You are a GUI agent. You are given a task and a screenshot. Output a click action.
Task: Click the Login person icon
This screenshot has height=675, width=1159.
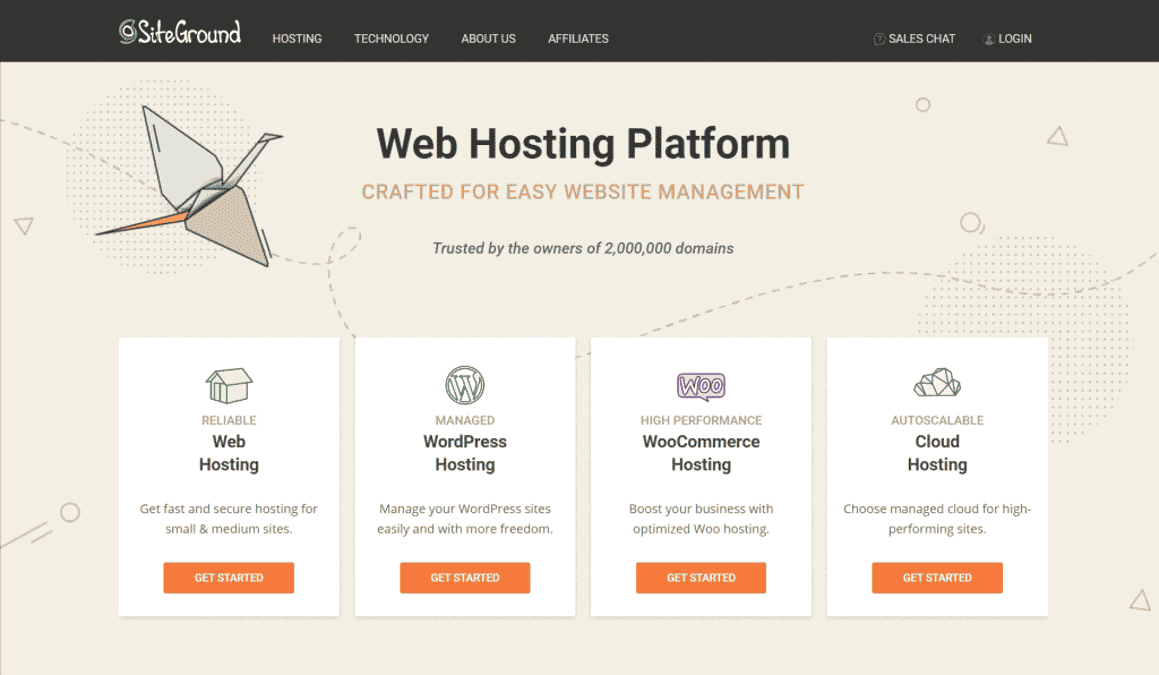click(988, 38)
